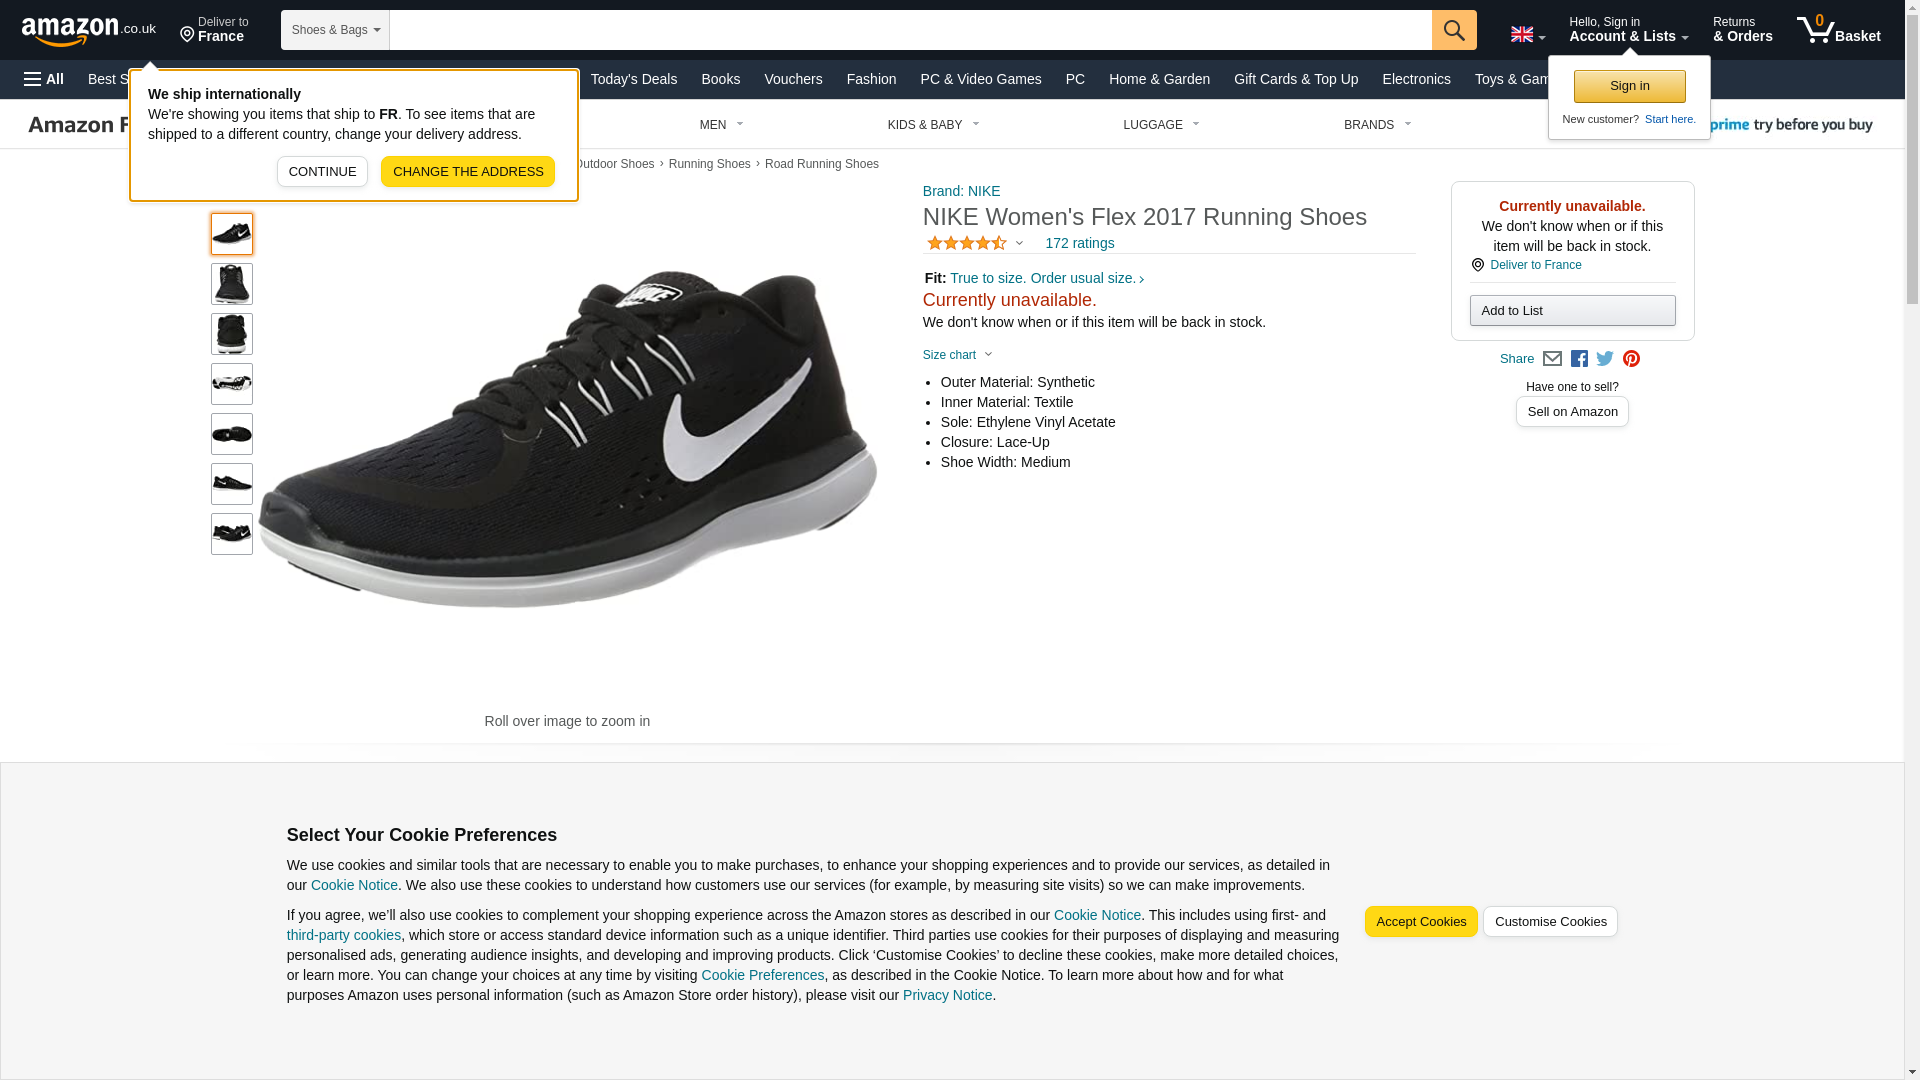Select the second shoe thumbnail image

point(232,284)
